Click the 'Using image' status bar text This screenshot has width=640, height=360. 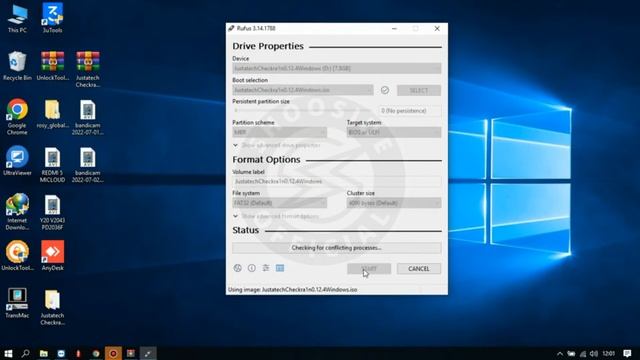click(293, 289)
